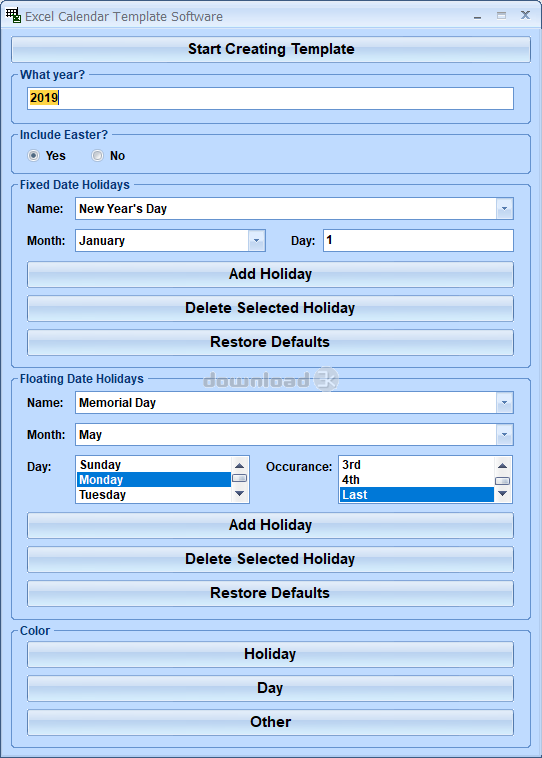Click the Occurance list scroll-down arrow

click(x=502, y=494)
